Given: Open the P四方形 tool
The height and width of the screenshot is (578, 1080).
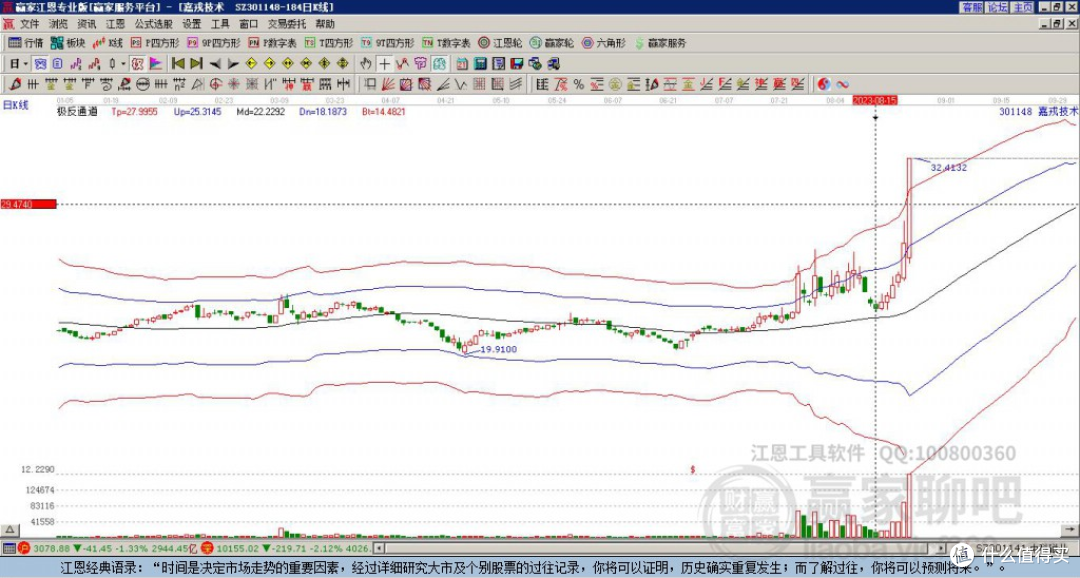Looking at the screenshot, I should [x=155, y=43].
